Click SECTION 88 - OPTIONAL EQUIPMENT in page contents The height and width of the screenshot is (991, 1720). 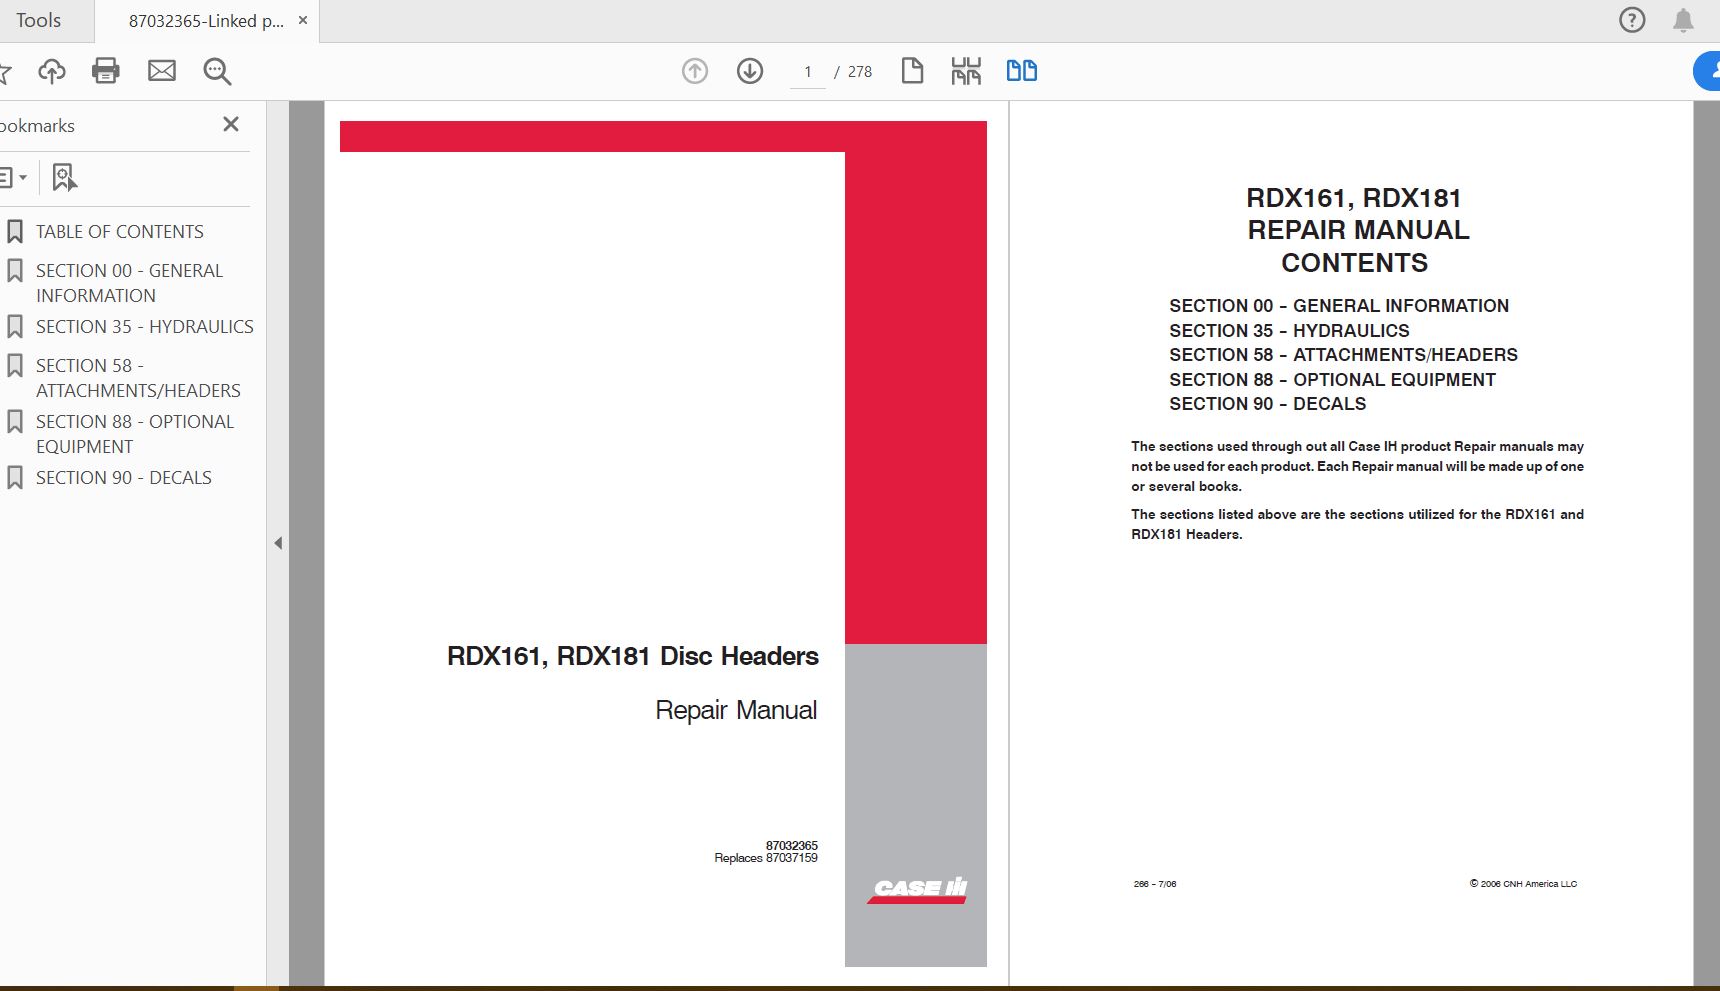point(1332,380)
